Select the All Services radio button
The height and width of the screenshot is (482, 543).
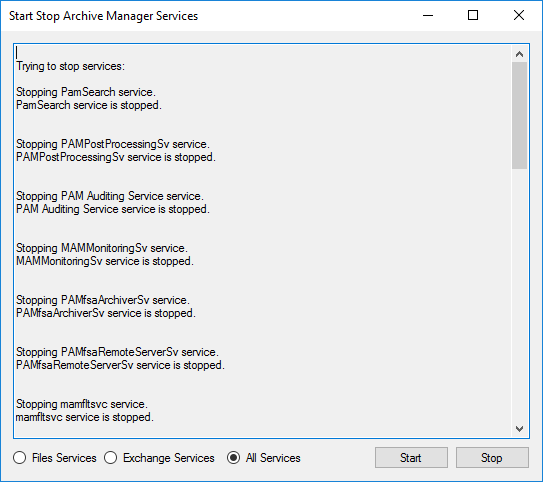point(233,458)
